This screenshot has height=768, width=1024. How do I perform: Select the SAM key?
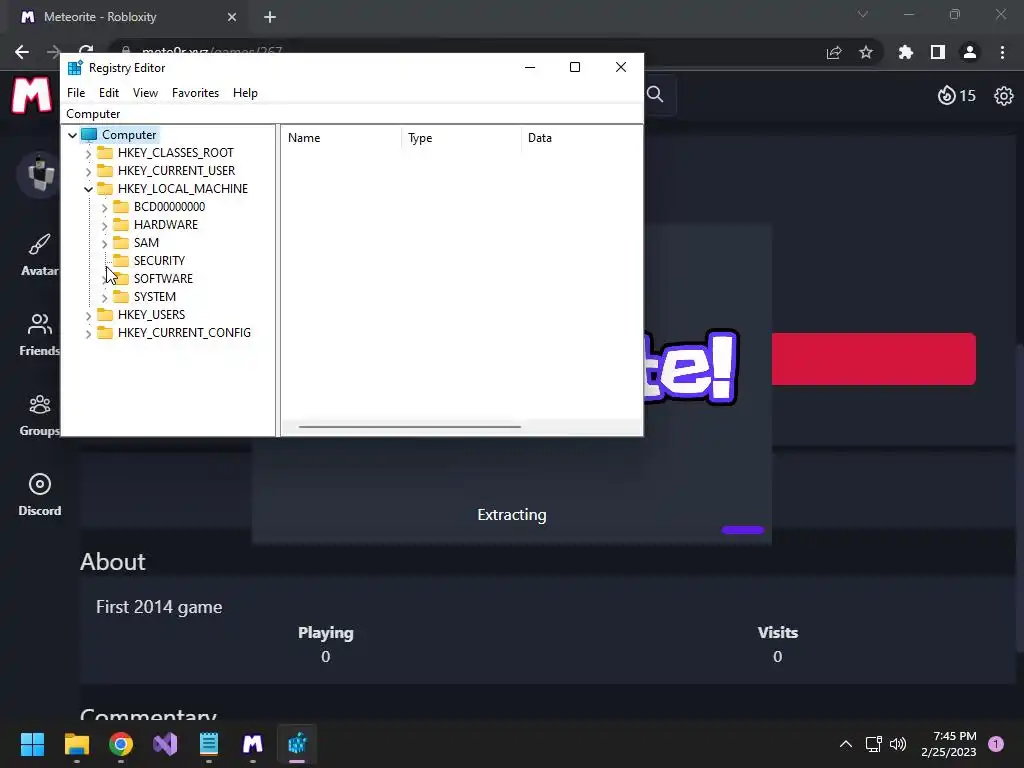146,242
